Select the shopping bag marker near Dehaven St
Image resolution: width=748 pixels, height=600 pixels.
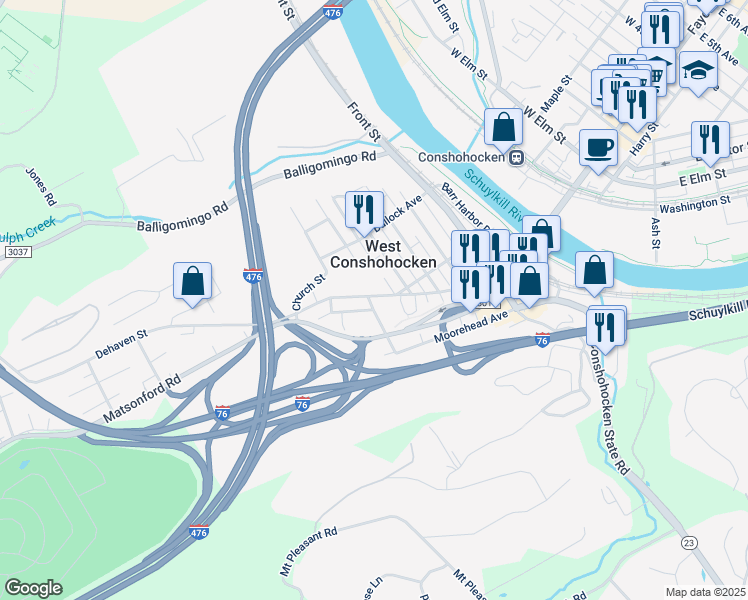pyautogui.click(x=193, y=282)
